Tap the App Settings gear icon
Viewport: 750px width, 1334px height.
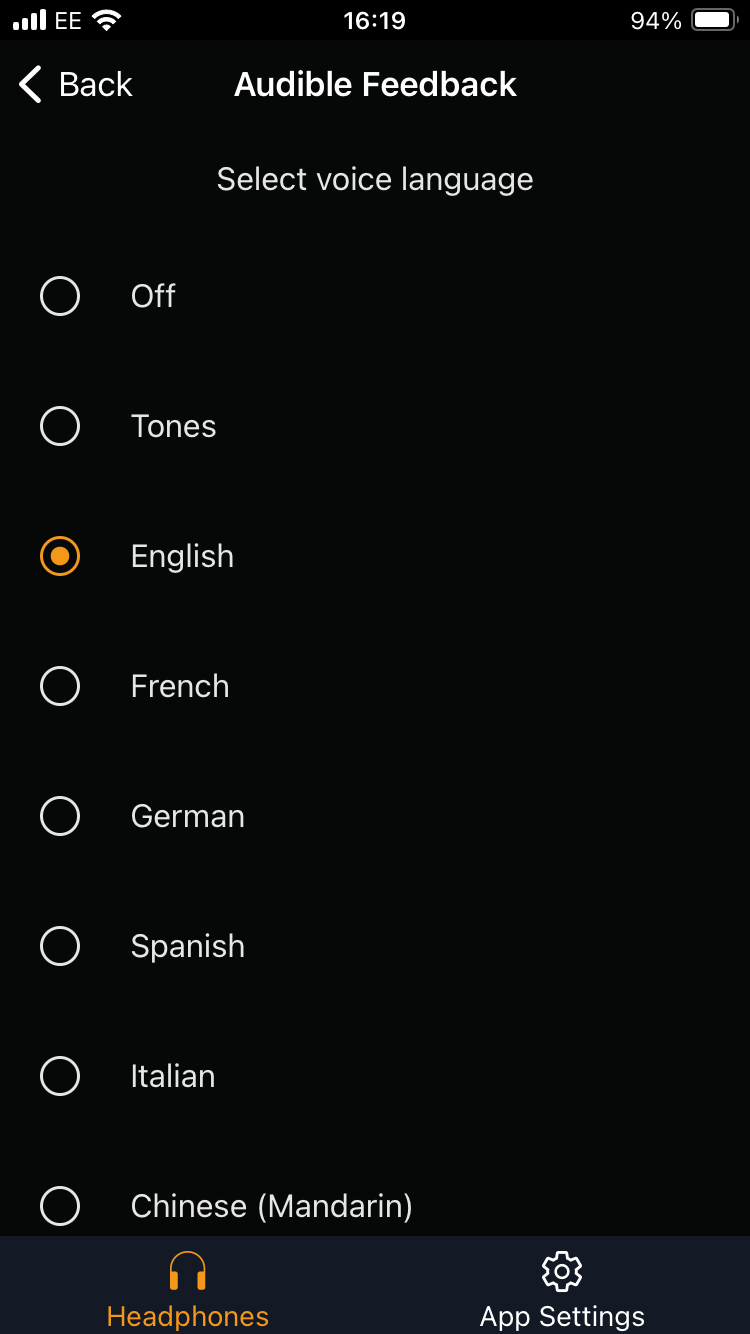(562, 1271)
